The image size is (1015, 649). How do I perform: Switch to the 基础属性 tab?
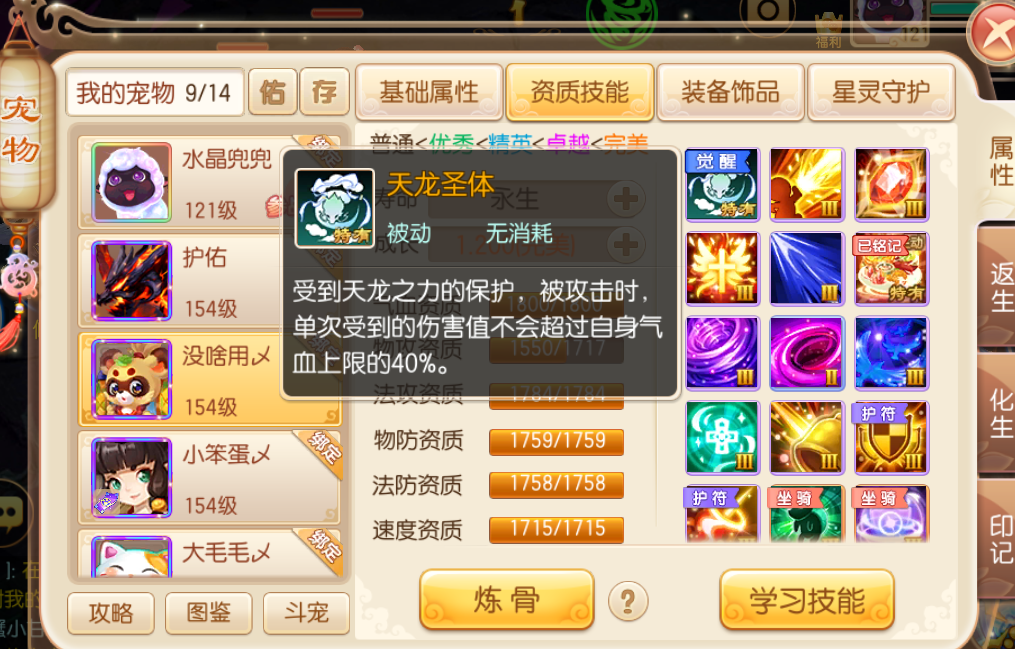429,92
